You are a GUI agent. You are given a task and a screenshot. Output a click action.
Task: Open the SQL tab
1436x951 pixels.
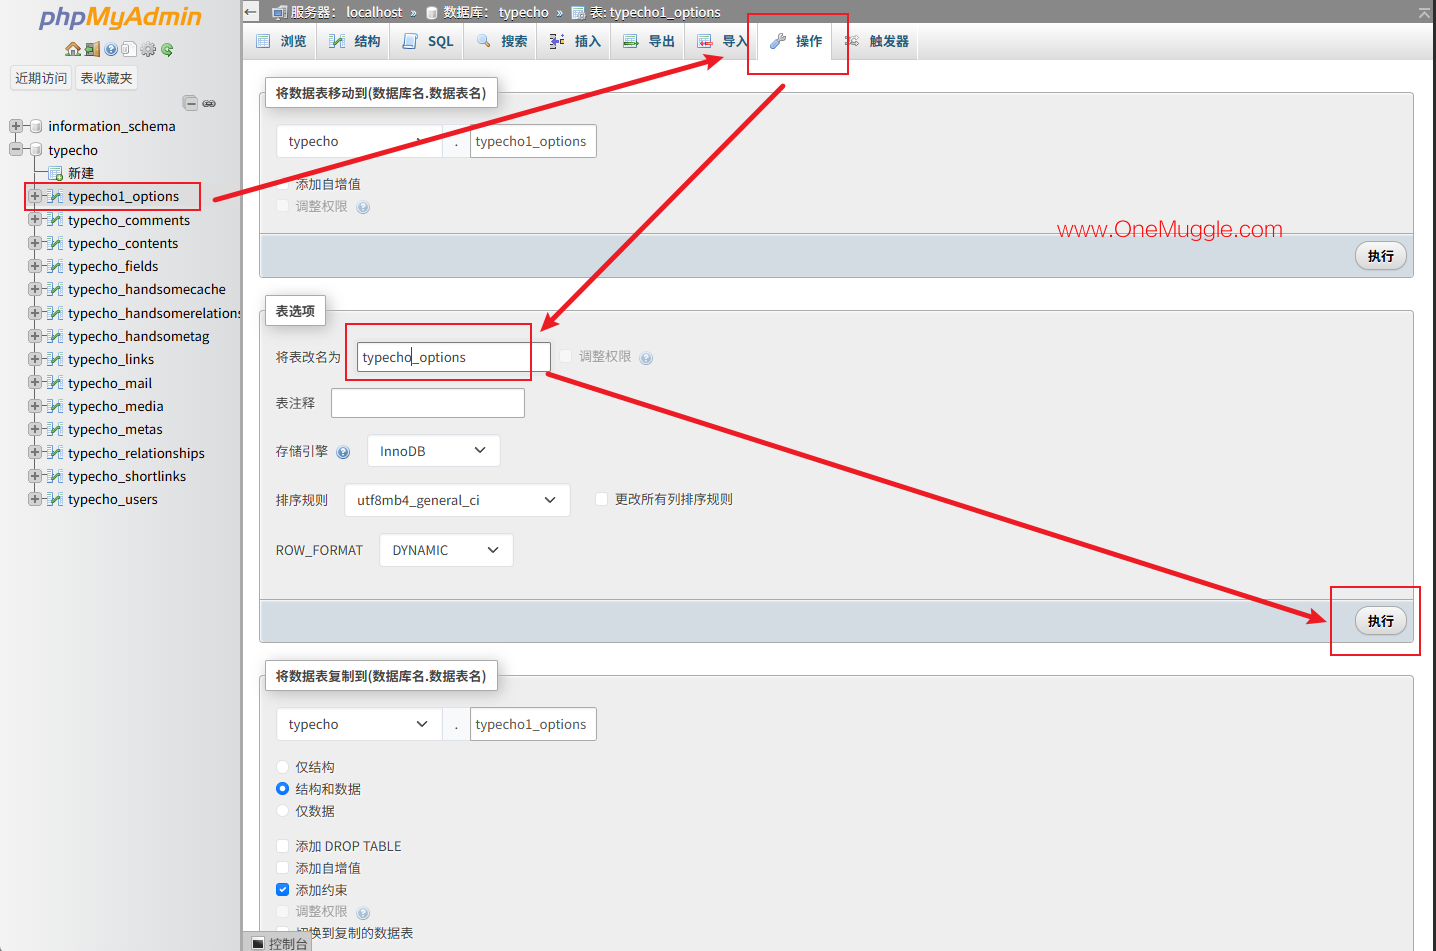tap(427, 41)
